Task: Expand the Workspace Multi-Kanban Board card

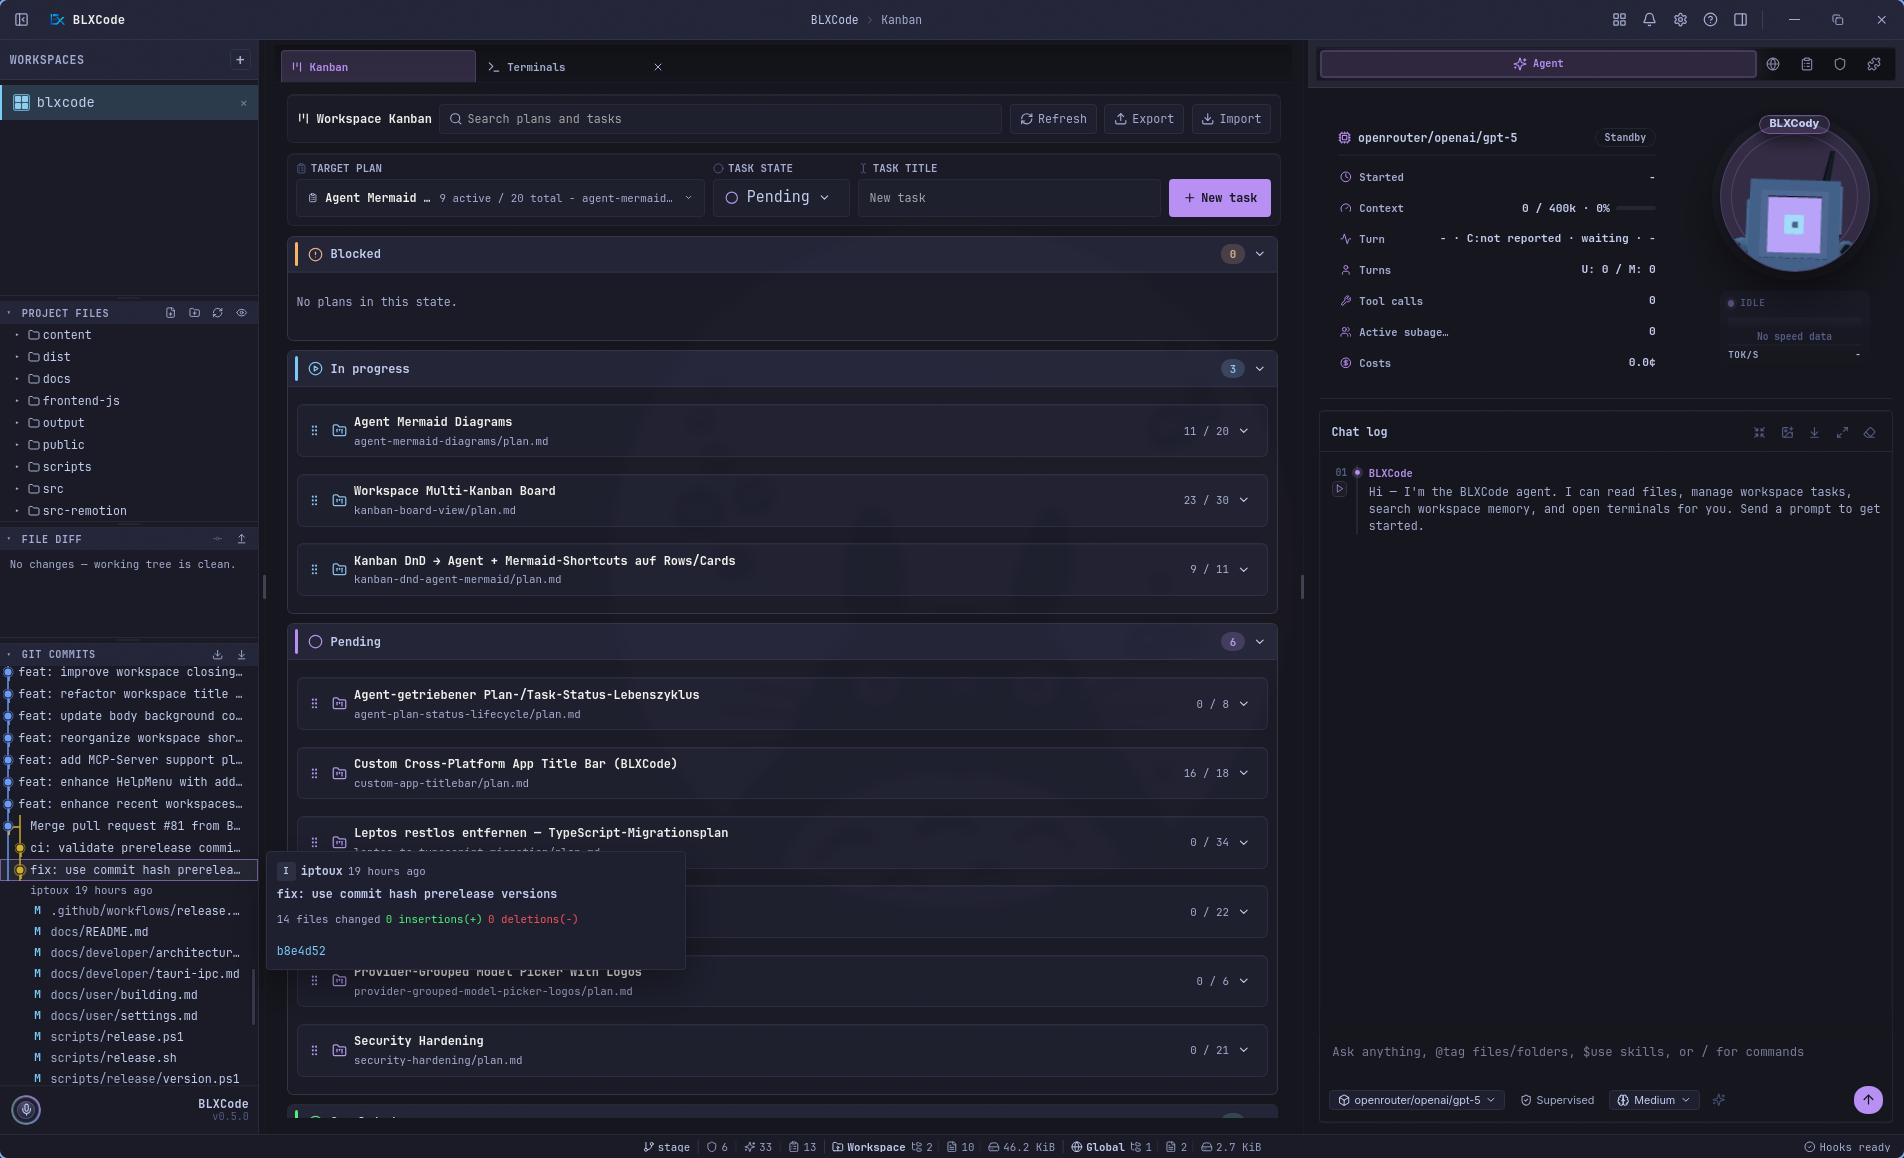Action: [1244, 500]
